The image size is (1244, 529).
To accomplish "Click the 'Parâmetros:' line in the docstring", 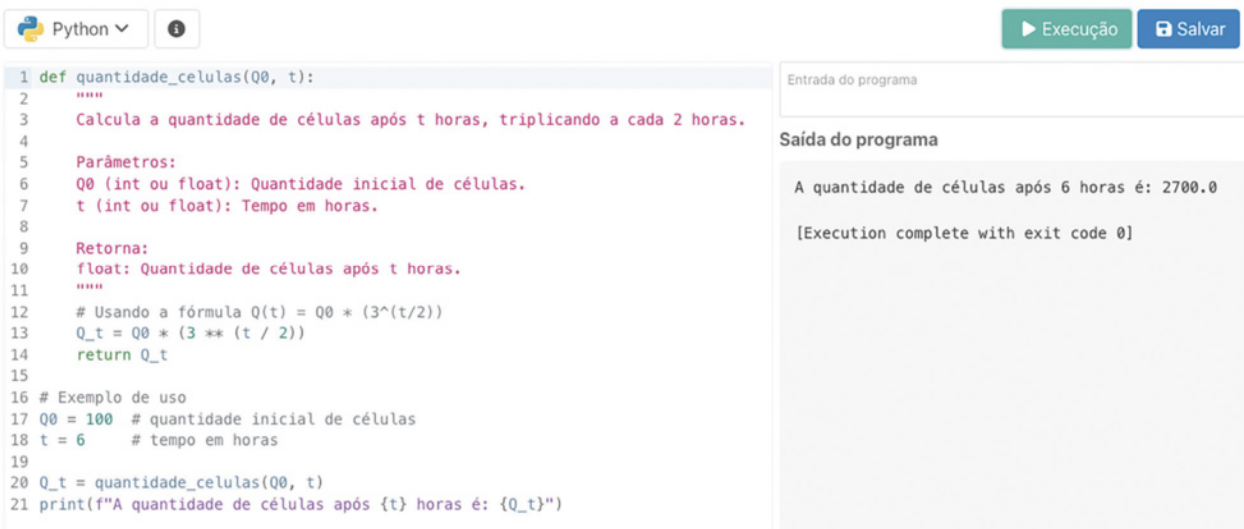I will click(x=126, y=162).
